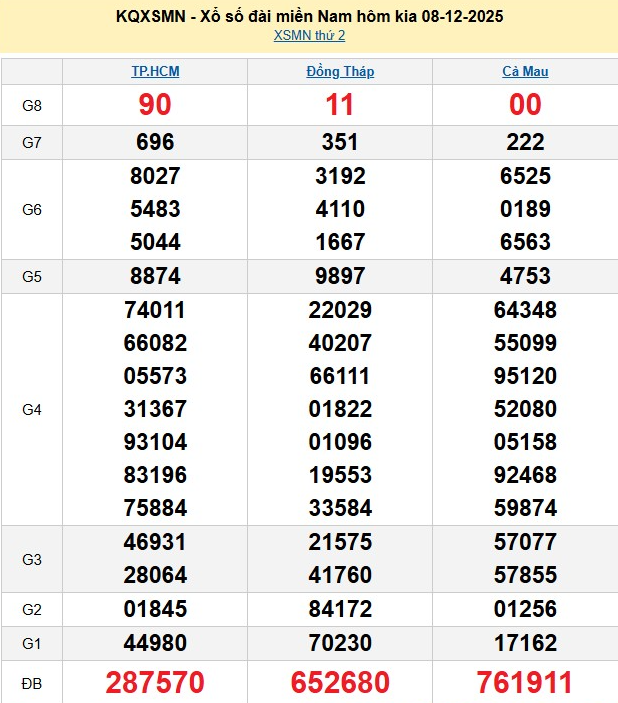Image resolution: width=618 pixels, height=703 pixels.
Task: Click the G8 result 11 for Đồng Tháp
Action: click(340, 104)
